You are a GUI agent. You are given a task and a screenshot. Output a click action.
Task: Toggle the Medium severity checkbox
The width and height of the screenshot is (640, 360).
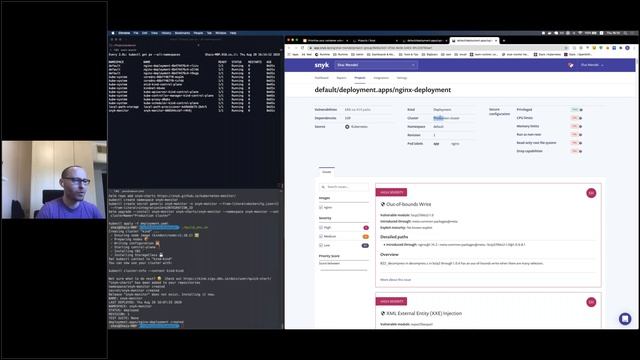(321, 236)
